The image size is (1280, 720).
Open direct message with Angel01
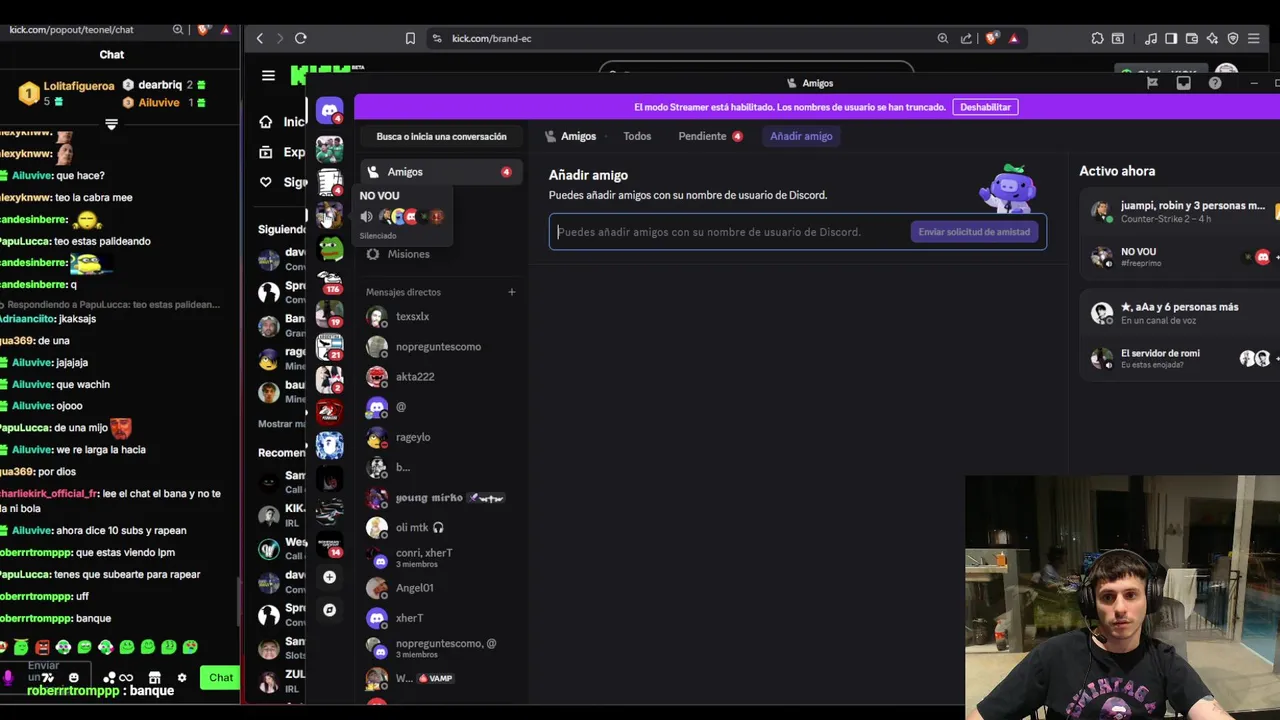[440, 588]
